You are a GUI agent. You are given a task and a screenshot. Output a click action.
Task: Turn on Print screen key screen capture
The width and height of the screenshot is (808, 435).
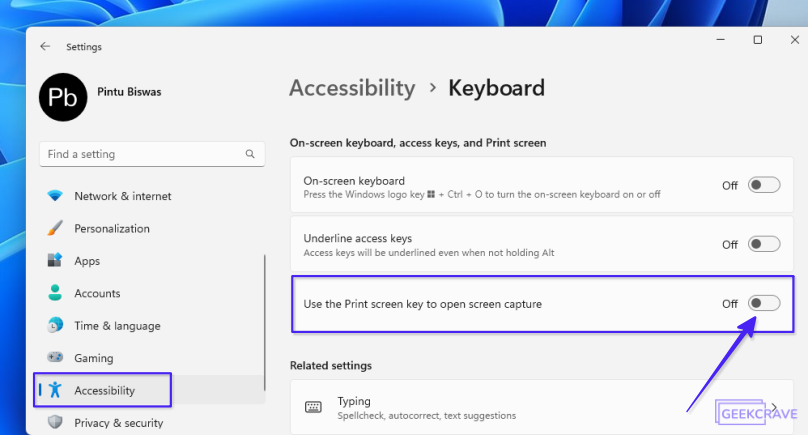click(764, 303)
